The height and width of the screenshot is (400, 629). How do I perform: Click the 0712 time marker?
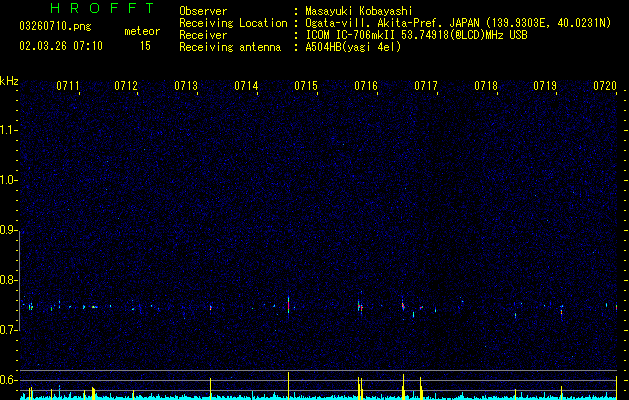coord(126,85)
